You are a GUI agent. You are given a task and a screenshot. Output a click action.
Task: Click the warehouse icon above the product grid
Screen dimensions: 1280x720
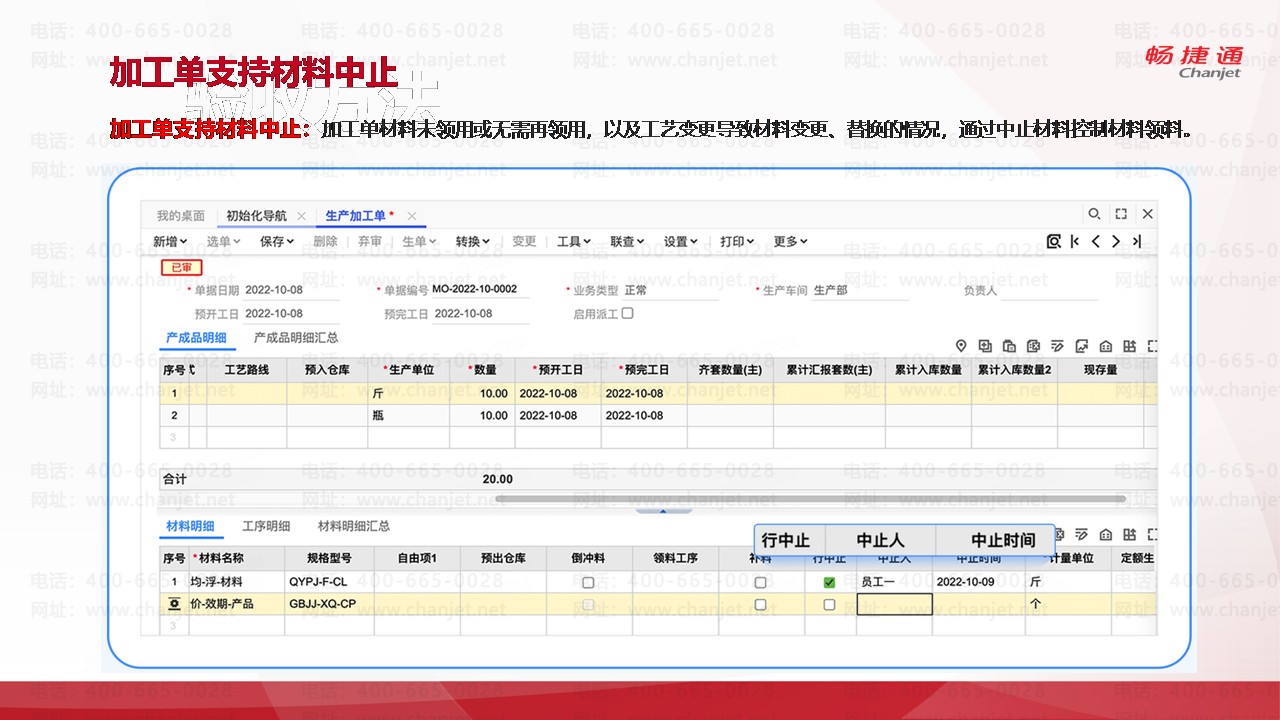pos(1105,346)
